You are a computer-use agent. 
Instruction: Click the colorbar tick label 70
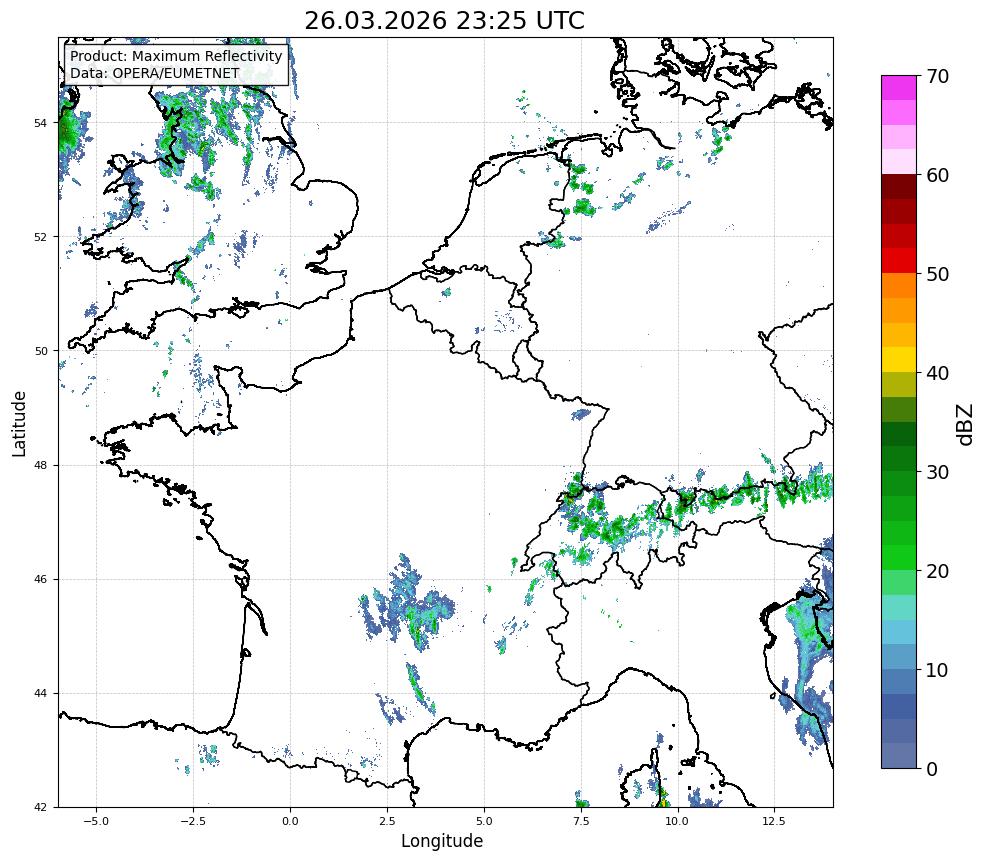click(937, 77)
